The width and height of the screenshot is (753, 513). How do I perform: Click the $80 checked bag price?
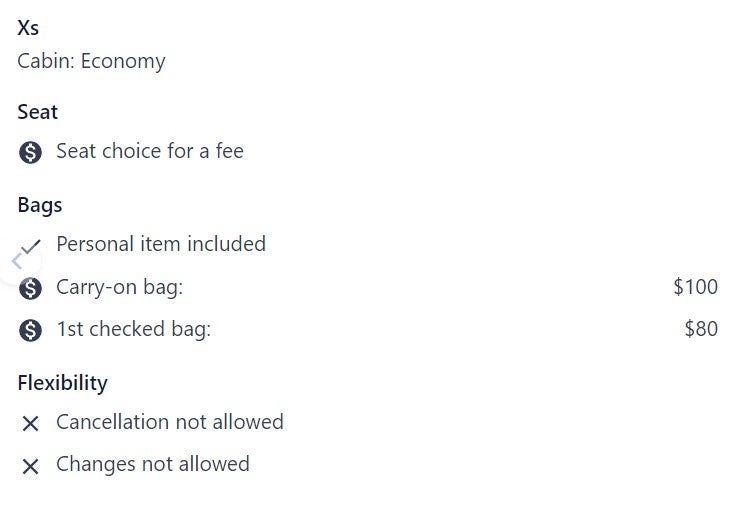click(x=701, y=329)
